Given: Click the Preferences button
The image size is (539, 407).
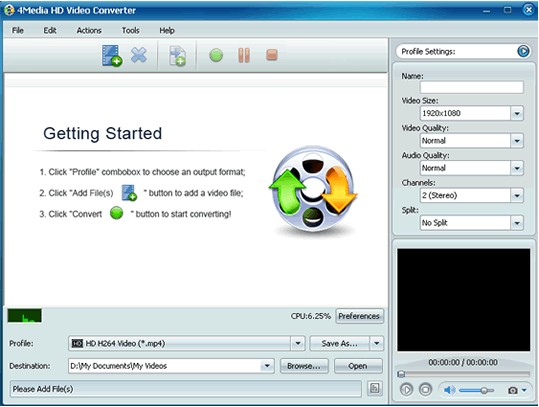Looking at the screenshot, I should click(359, 316).
